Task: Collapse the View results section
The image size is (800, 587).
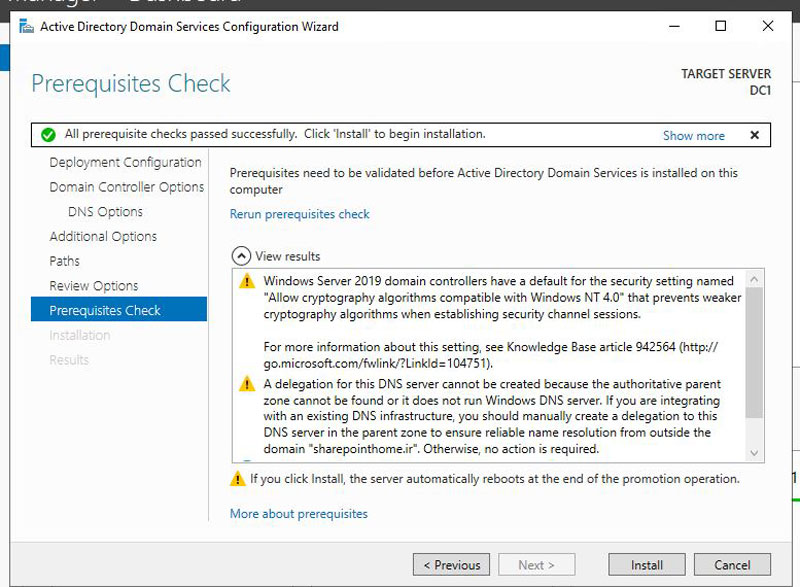Action: point(241,256)
